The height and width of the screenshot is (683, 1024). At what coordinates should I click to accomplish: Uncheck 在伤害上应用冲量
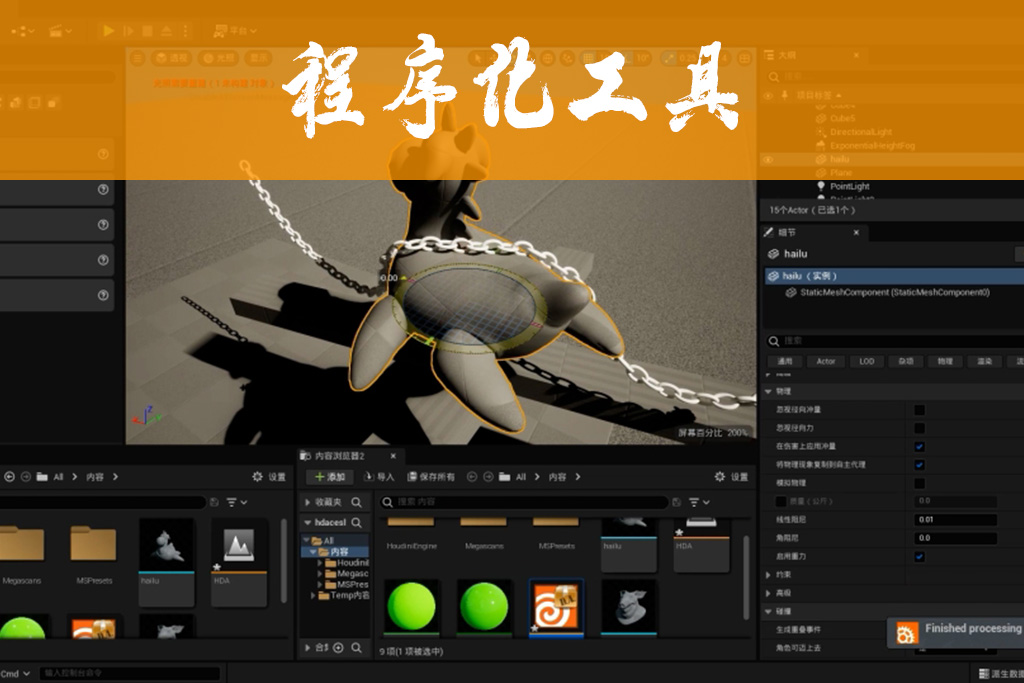click(x=920, y=447)
